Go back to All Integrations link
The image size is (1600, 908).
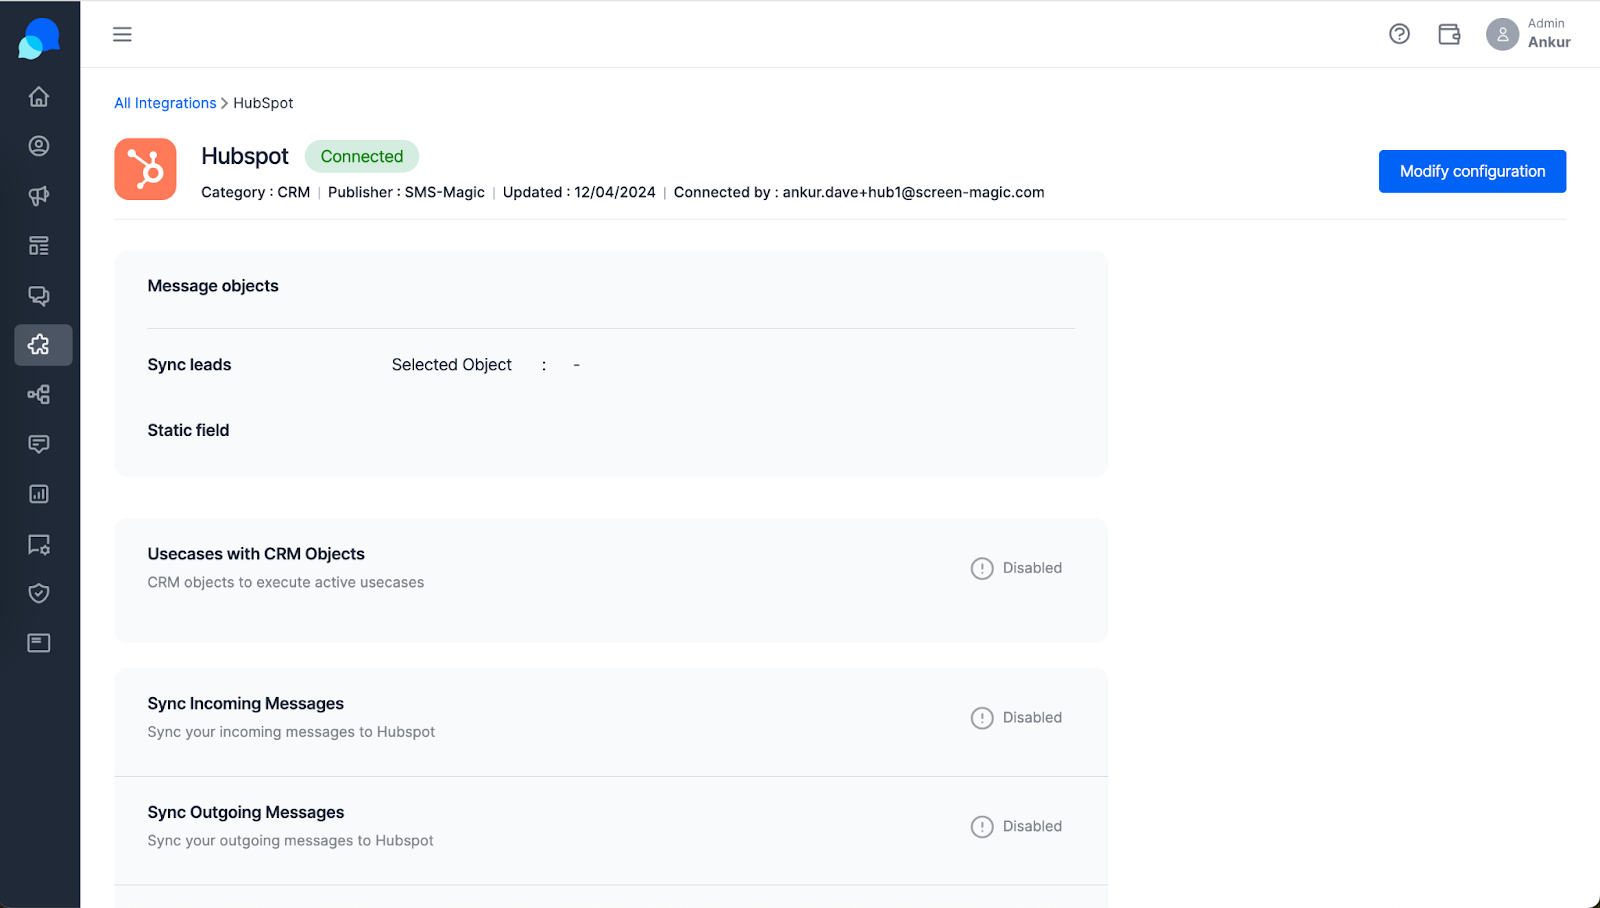coord(165,103)
